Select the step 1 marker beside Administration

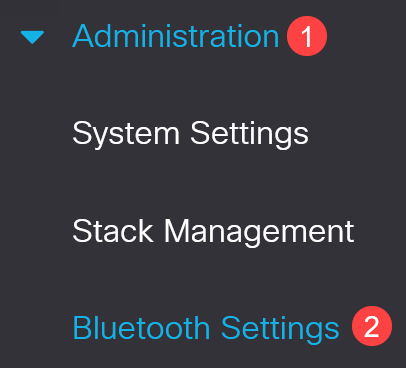pos(307,36)
